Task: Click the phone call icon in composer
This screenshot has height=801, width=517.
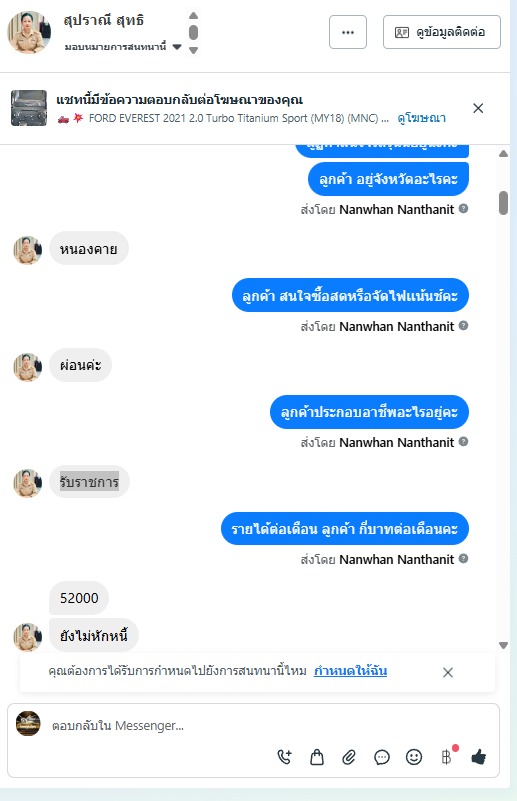Action: [285, 757]
